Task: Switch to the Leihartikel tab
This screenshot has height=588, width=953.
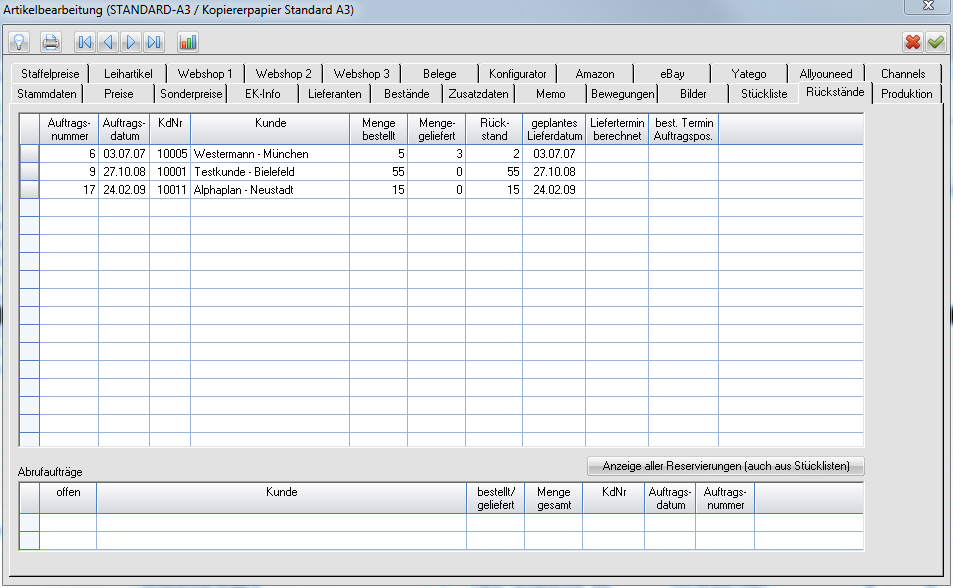Action: tap(128, 74)
